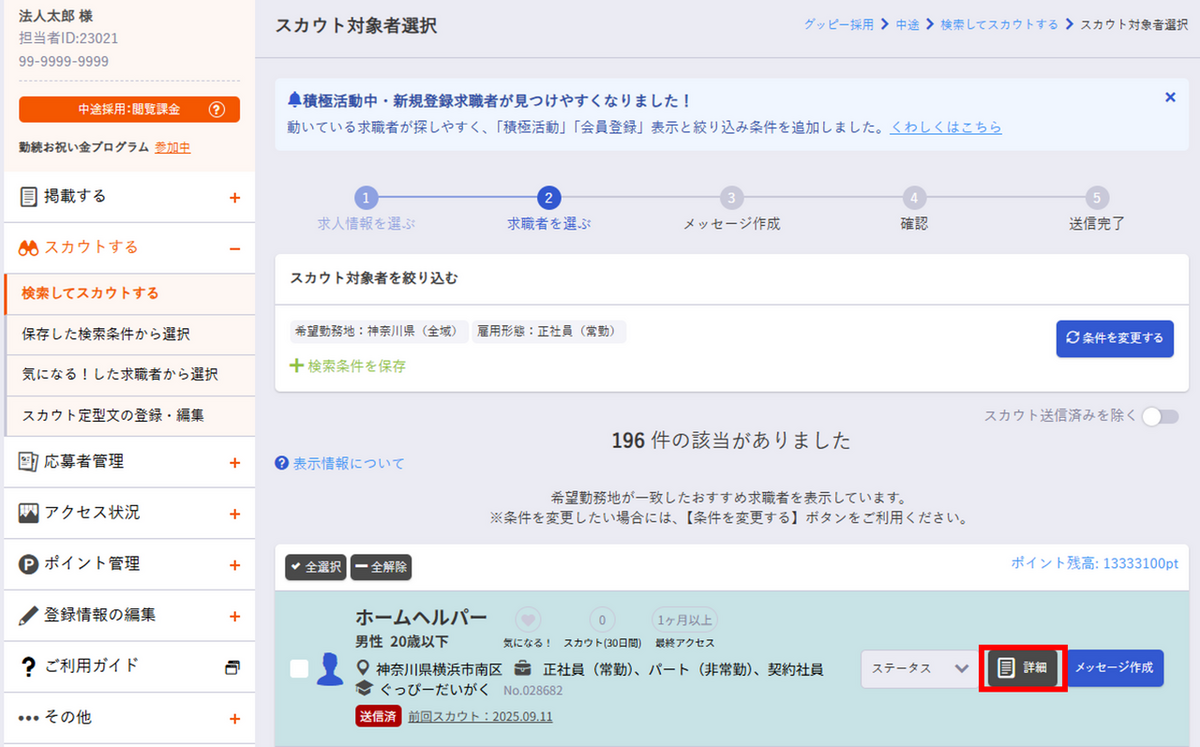Collapse the スカウトする menu section
The height and width of the screenshot is (747, 1200).
[235, 249]
